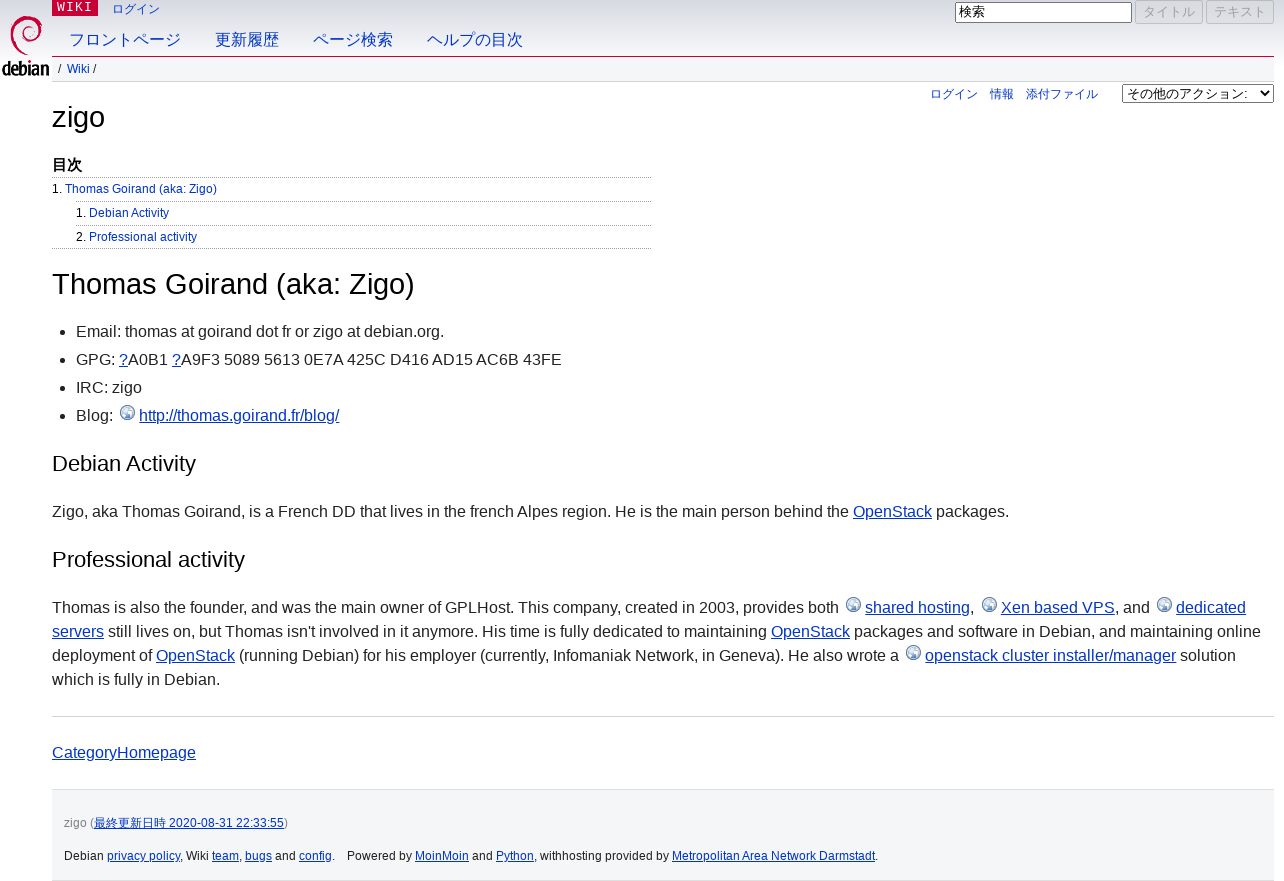Click the globe icon before dedicated servers
Viewport: 1284px width, 881px height.
[x=1164, y=605]
